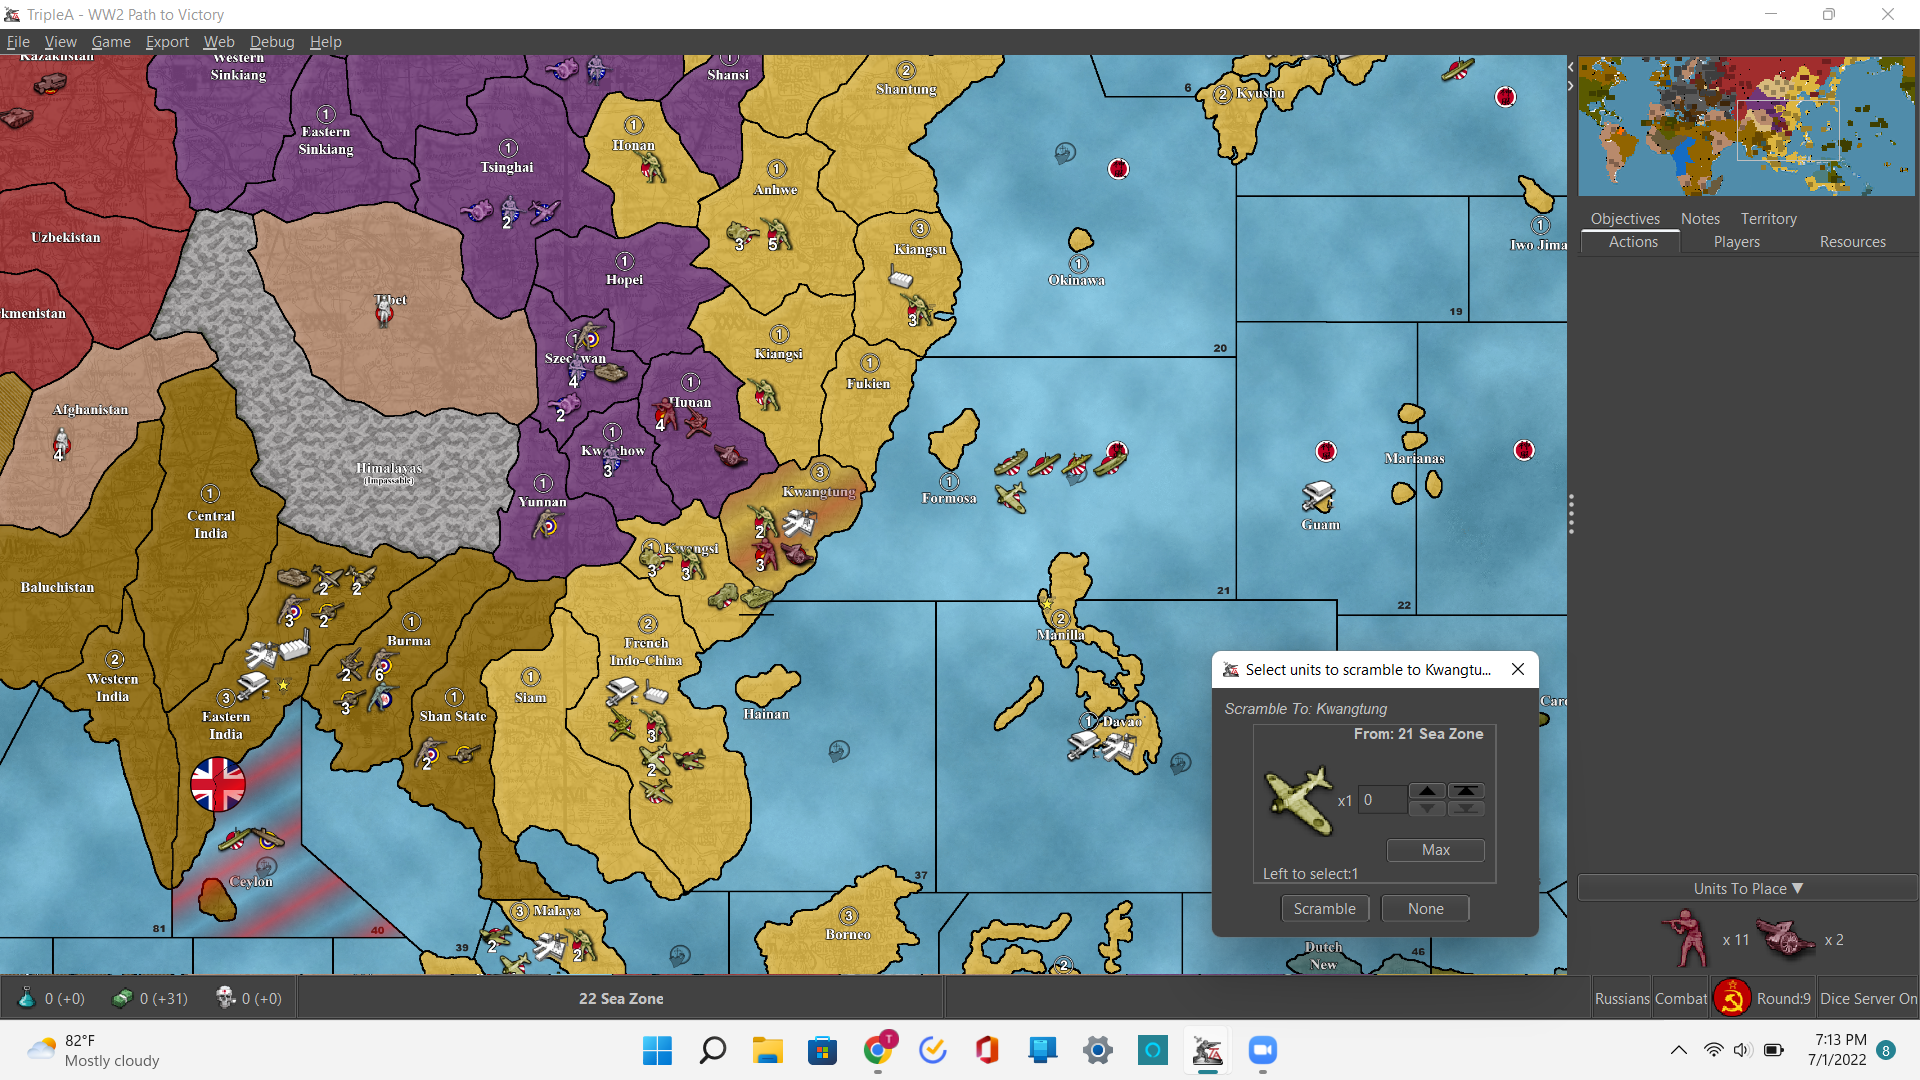Click the fighter plane icon in scramble dialog
1920x1080 pixels.
click(x=1299, y=800)
